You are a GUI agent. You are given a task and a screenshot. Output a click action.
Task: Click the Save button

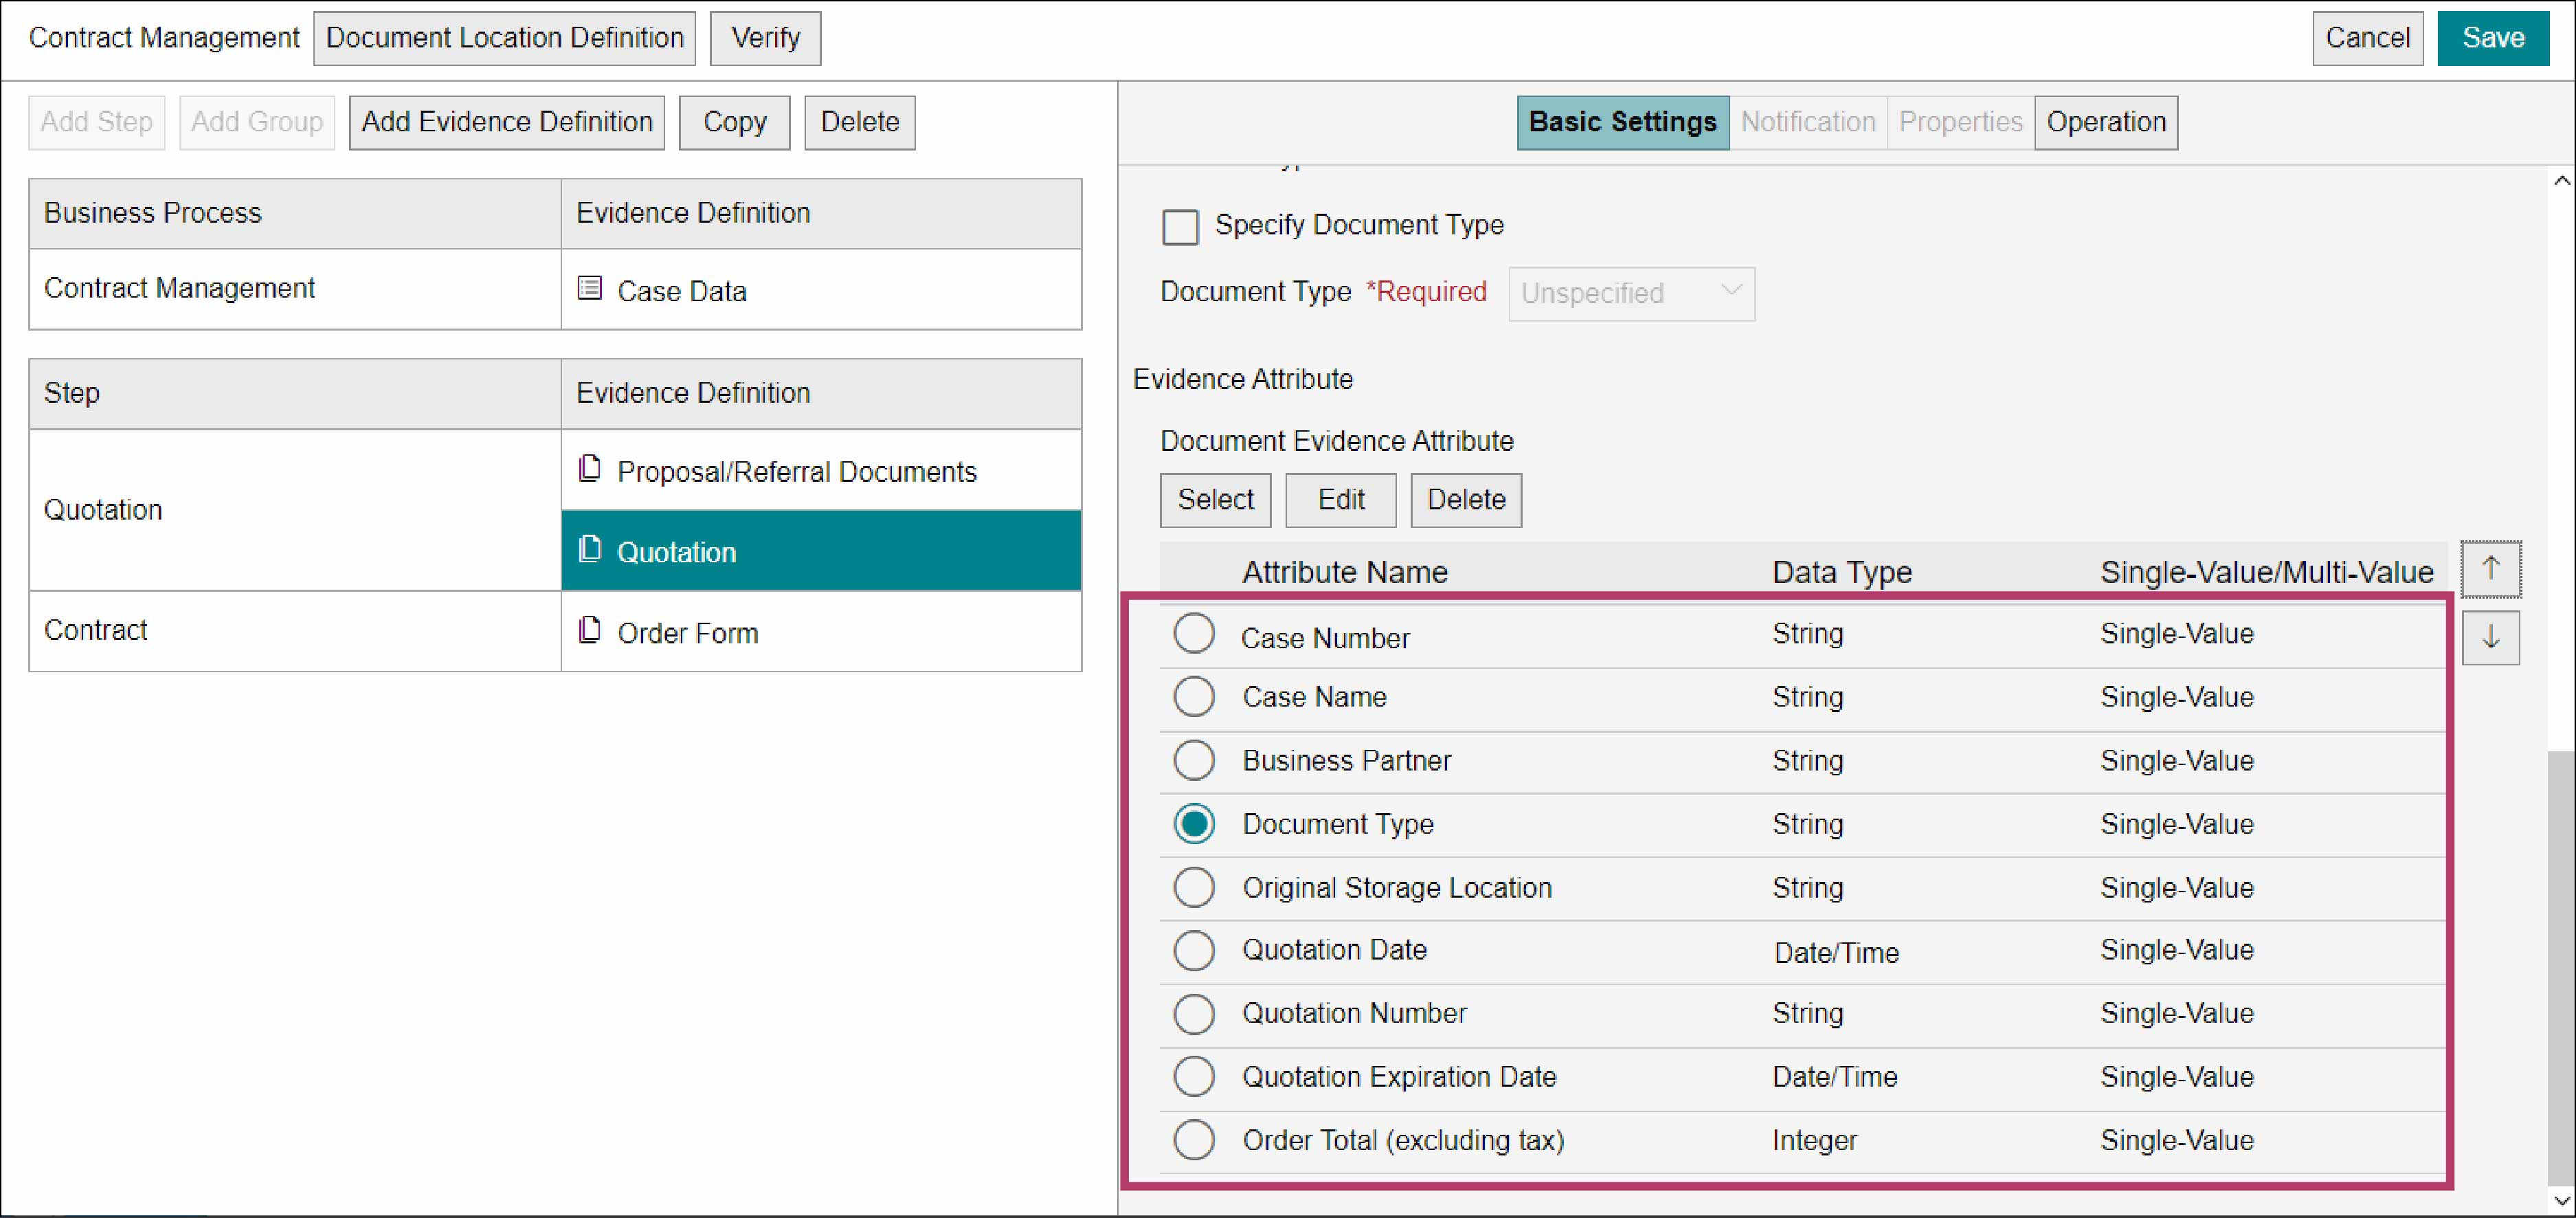tap(2493, 39)
